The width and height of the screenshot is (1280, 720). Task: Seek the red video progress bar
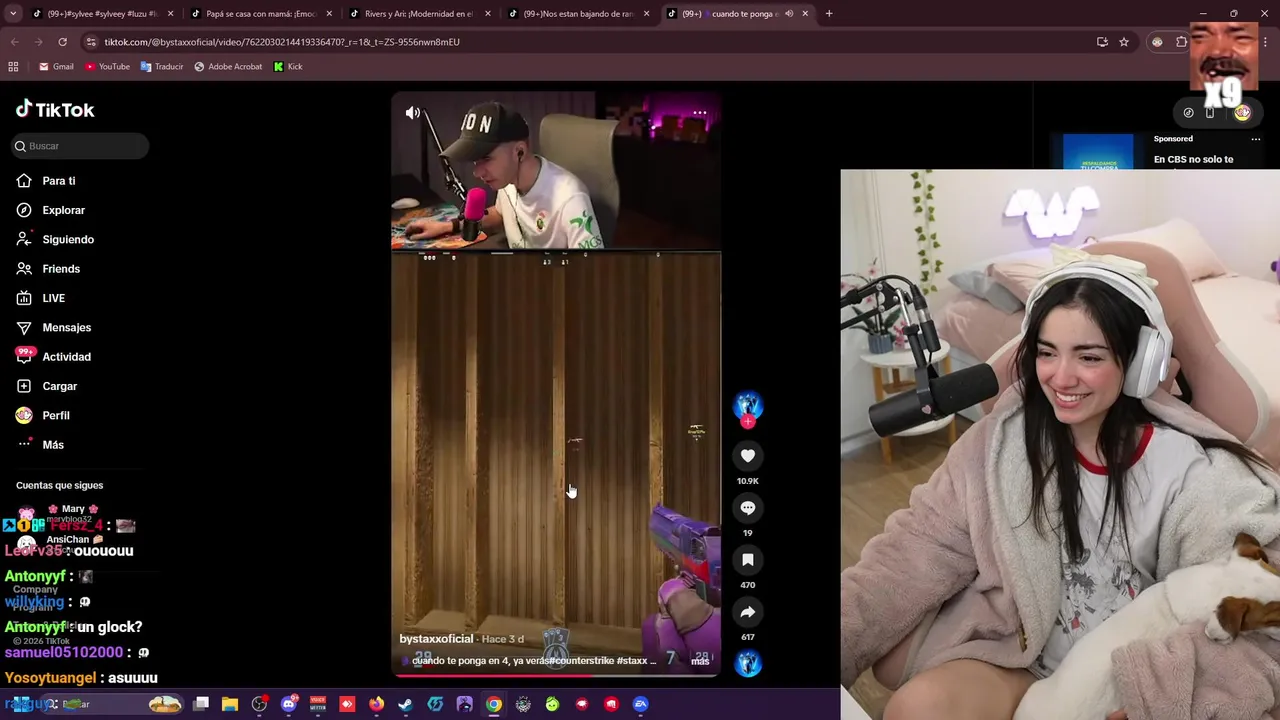[x=556, y=675]
